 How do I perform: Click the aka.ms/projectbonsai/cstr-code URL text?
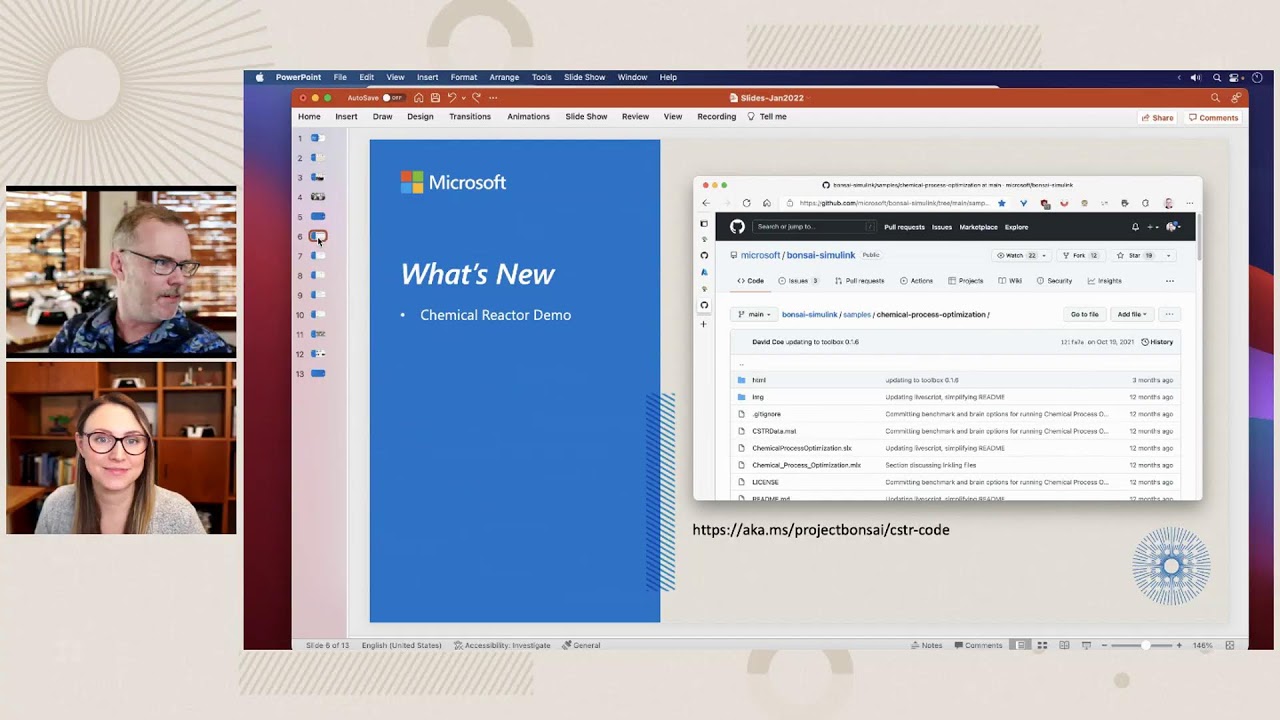point(821,530)
